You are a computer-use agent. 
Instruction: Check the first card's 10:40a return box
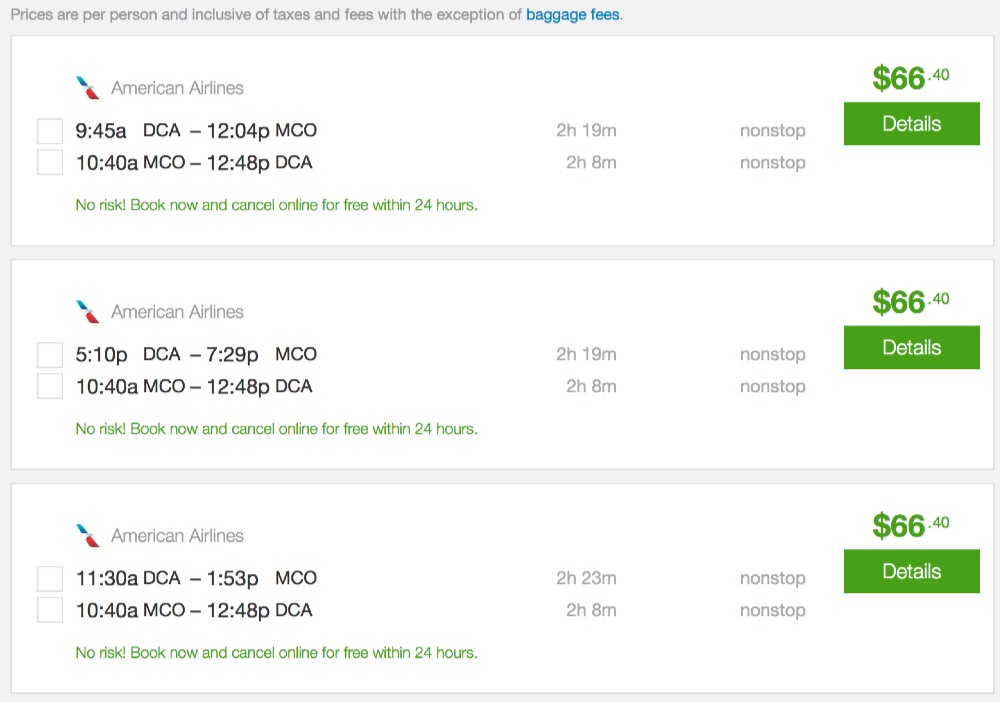[50, 162]
